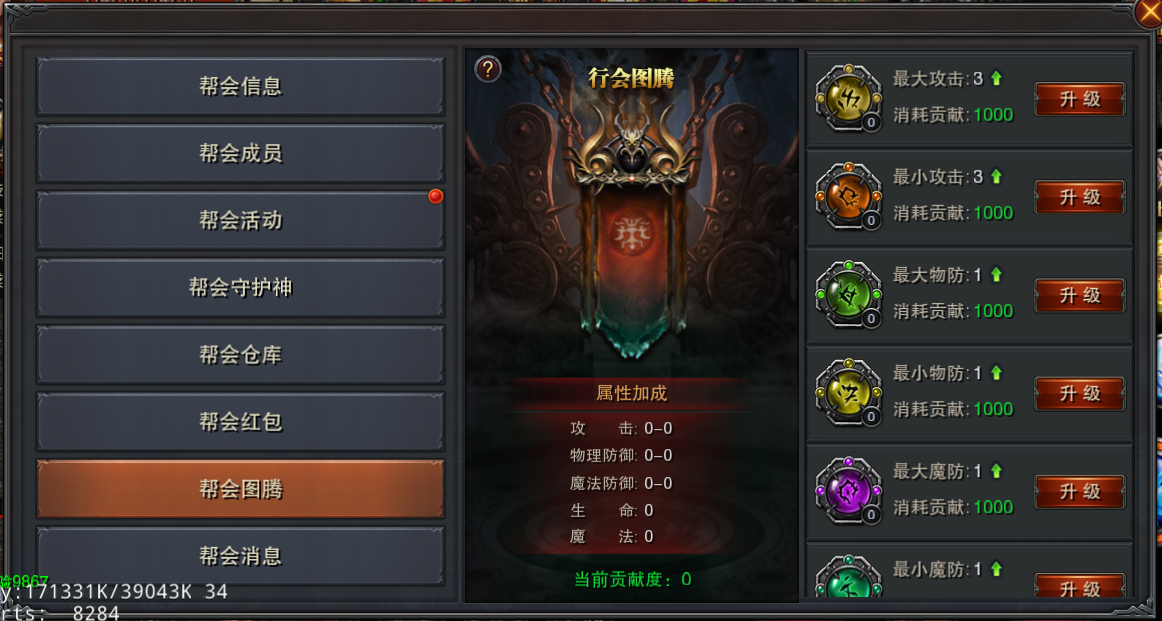
Task: Select the yellow 最小物防 rune icon
Action: 849,393
